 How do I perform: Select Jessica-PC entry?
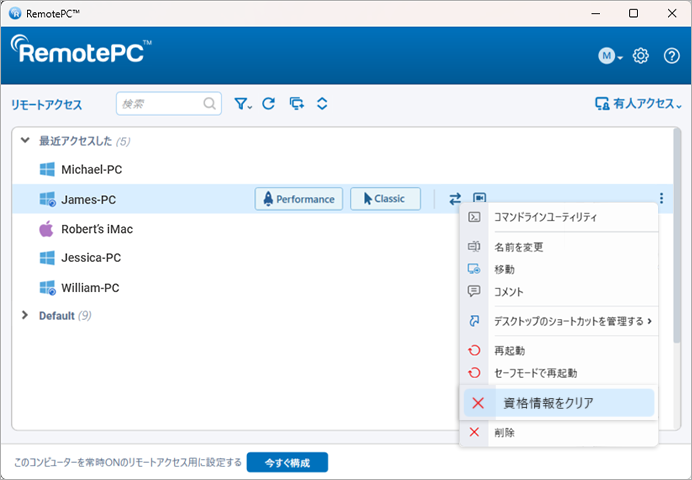[x=91, y=258]
